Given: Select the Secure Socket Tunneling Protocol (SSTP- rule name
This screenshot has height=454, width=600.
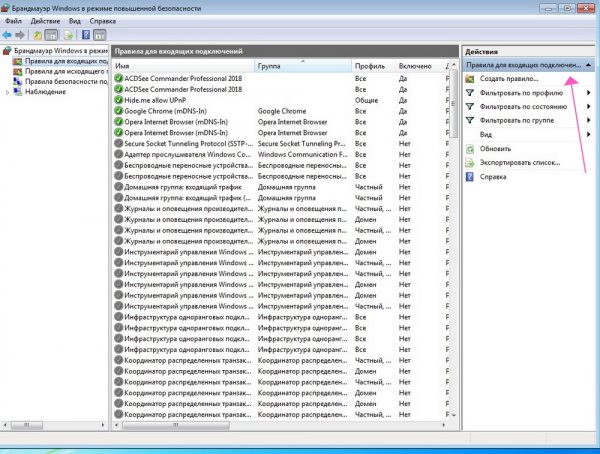Looking at the screenshot, I should (x=189, y=143).
